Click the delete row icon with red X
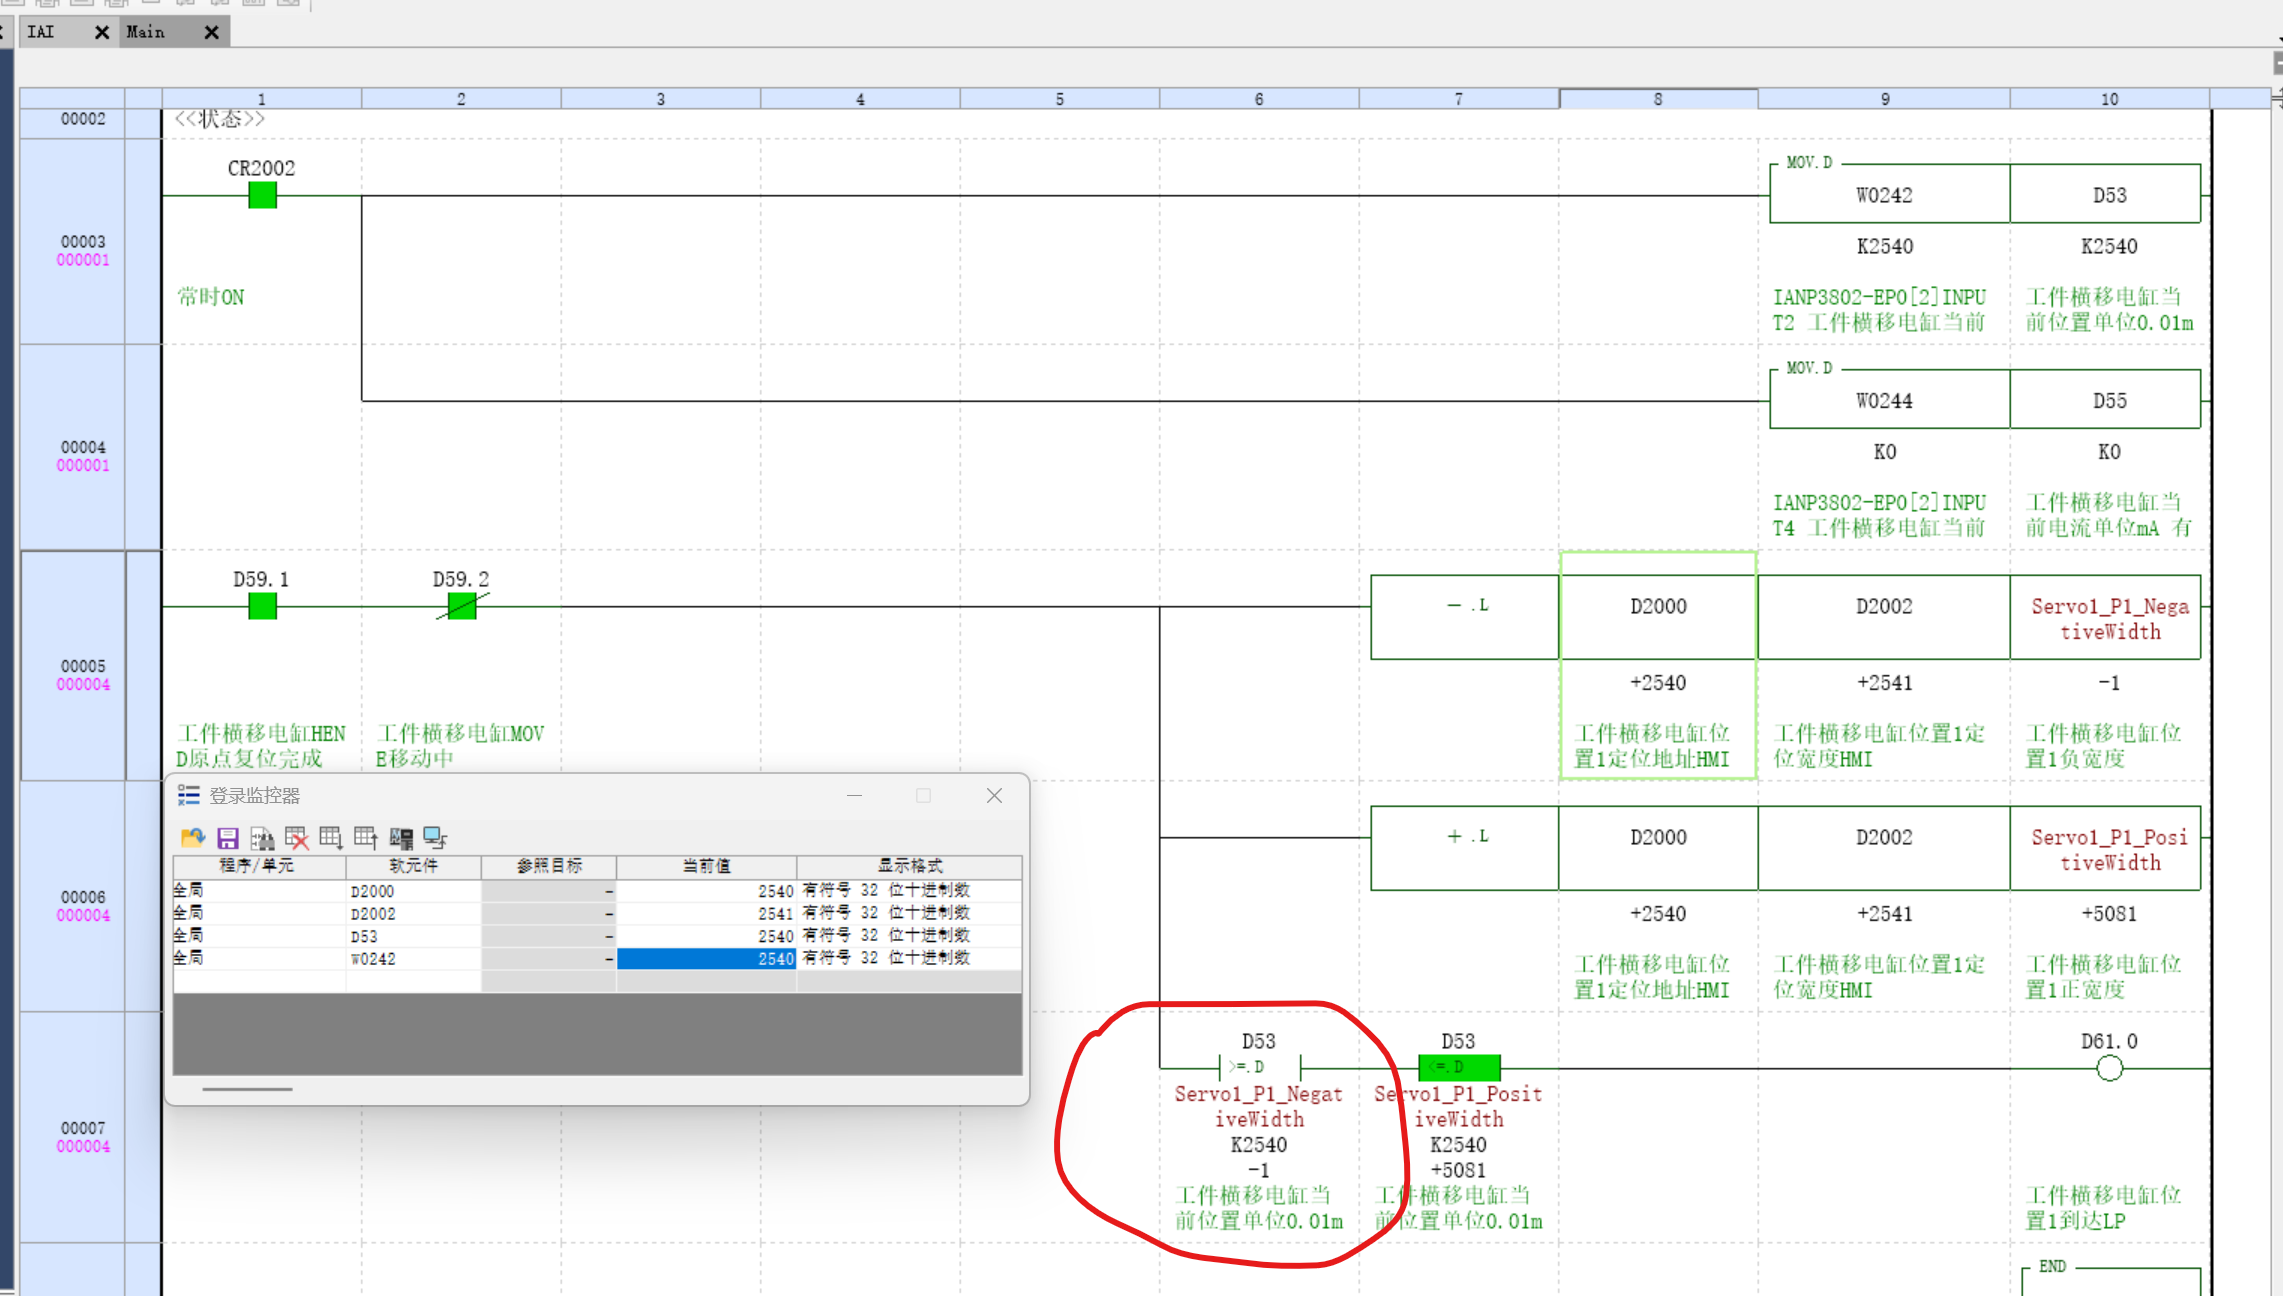The width and height of the screenshot is (2283, 1296). (x=297, y=838)
